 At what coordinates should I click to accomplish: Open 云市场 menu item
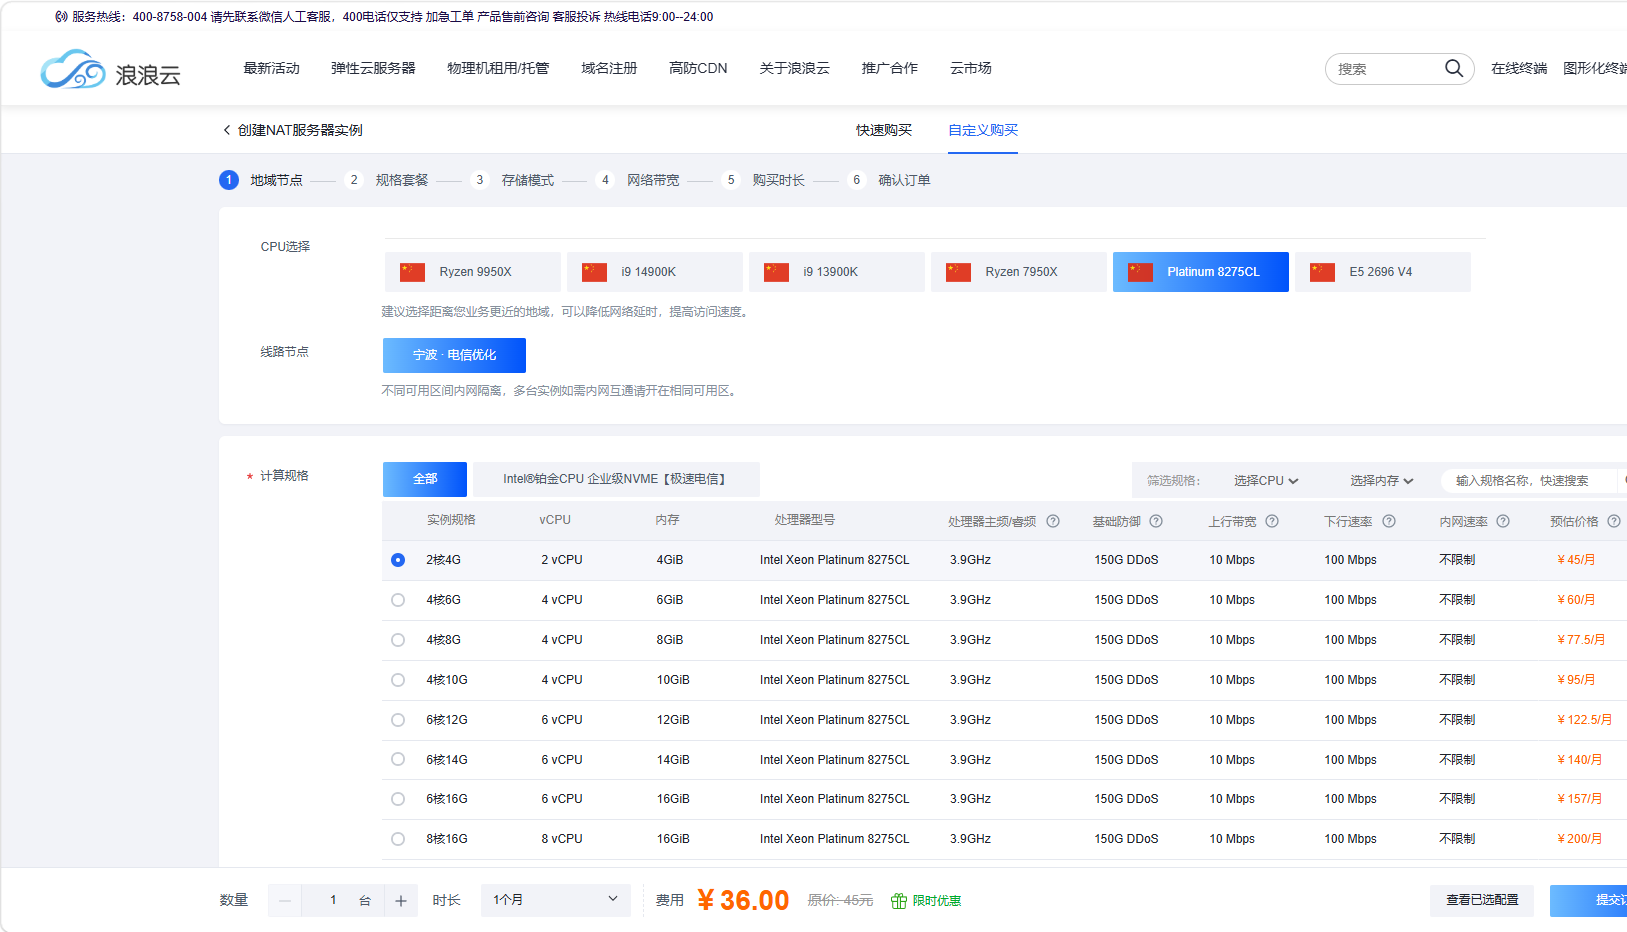pos(970,68)
